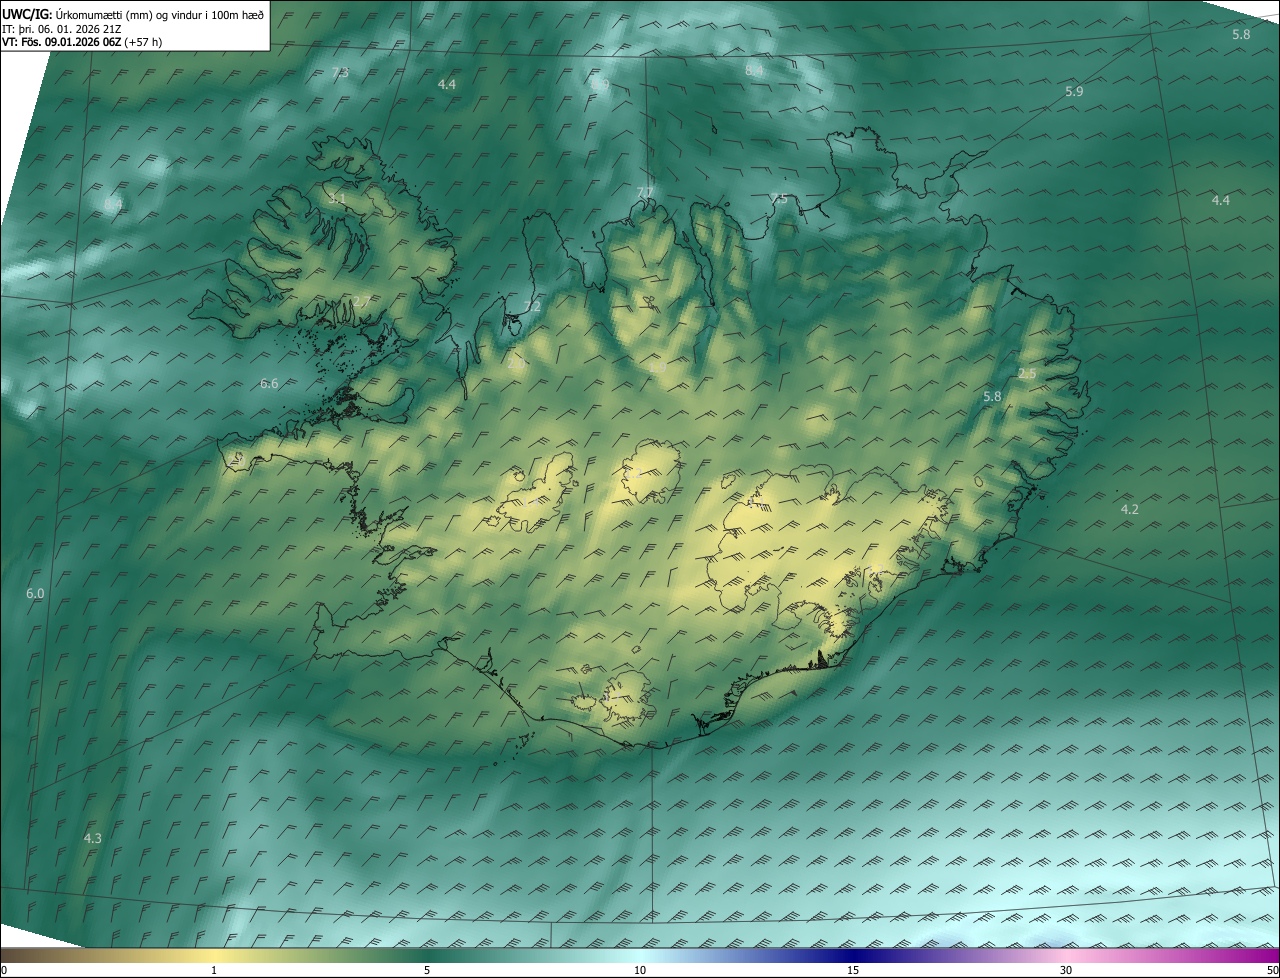Click the 10 tick on color scale
Screen dimensions: 1280x978
pyautogui.click(x=640, y=971)
